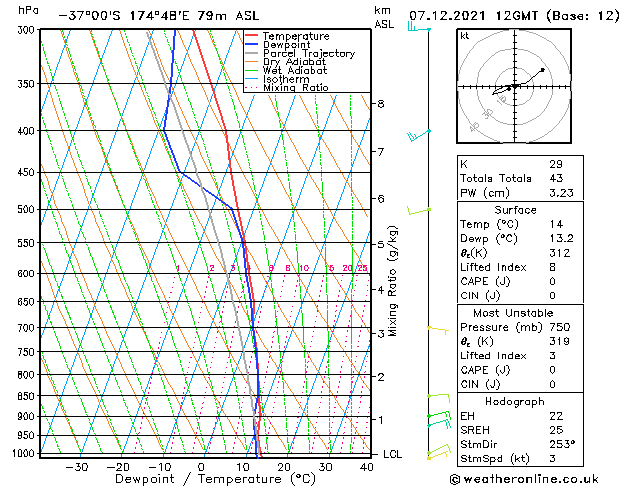
Task: Click the red Temperature legend line
Action: tap(251, 36)
